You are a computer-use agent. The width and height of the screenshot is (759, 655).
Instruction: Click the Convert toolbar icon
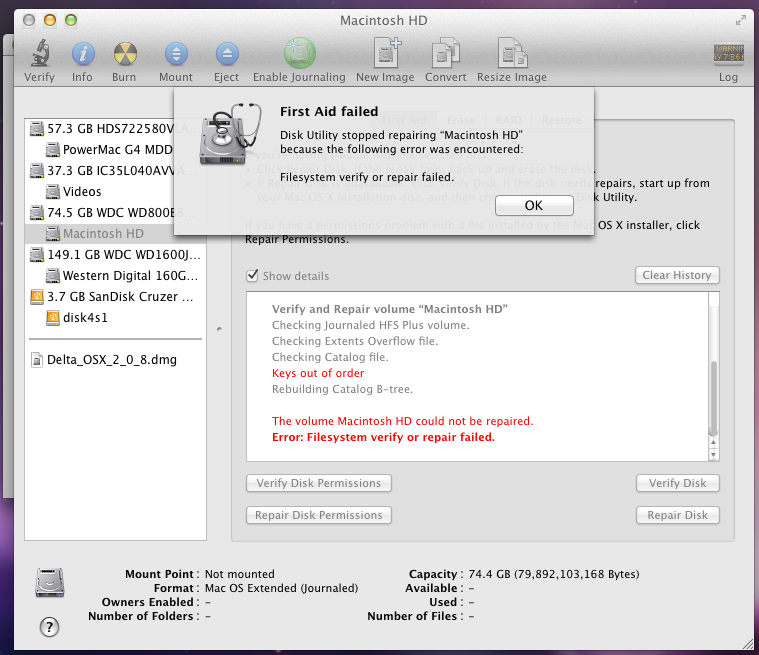pos(445,53)
